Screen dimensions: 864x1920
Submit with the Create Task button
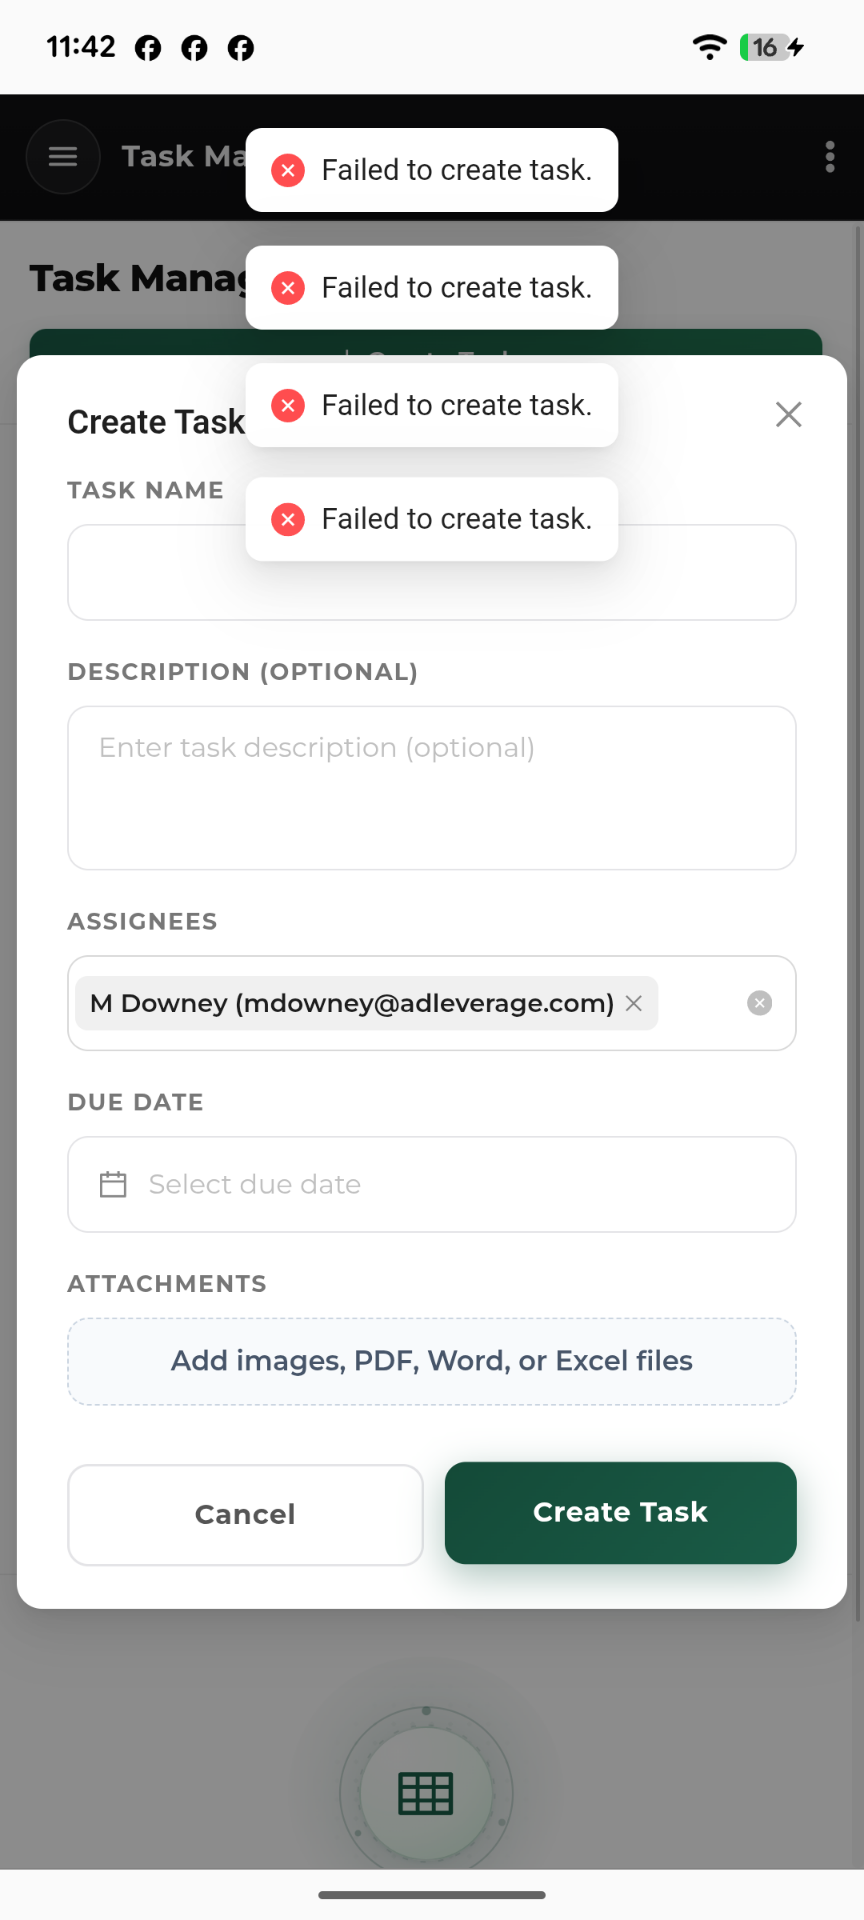tap(620, 1512)
